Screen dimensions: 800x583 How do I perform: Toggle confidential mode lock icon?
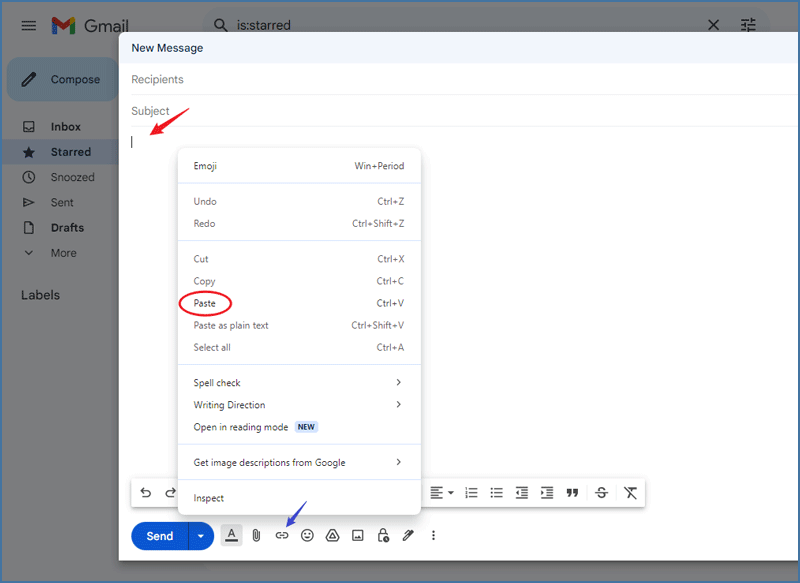tap(383, 536)
